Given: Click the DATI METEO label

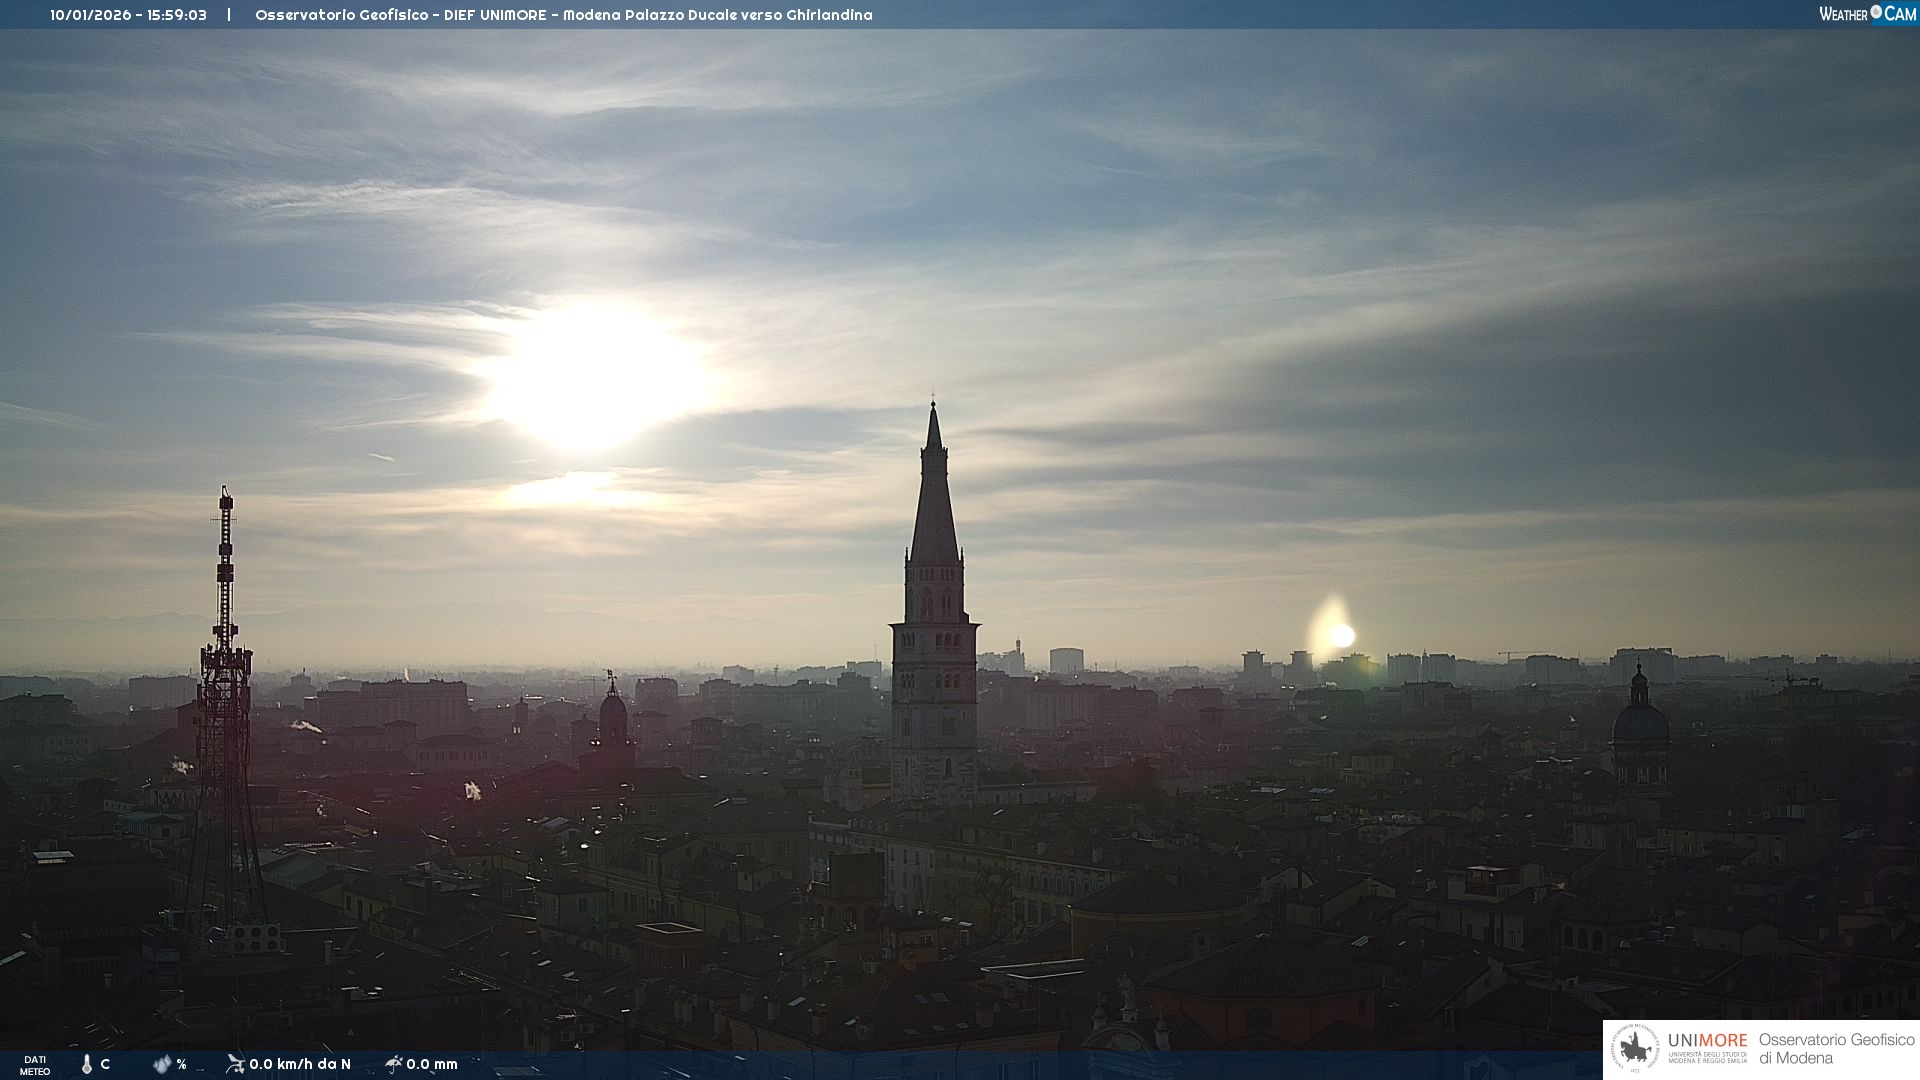Looking at the screenshot, I should pyautogui.click(x=35, y=1065).
